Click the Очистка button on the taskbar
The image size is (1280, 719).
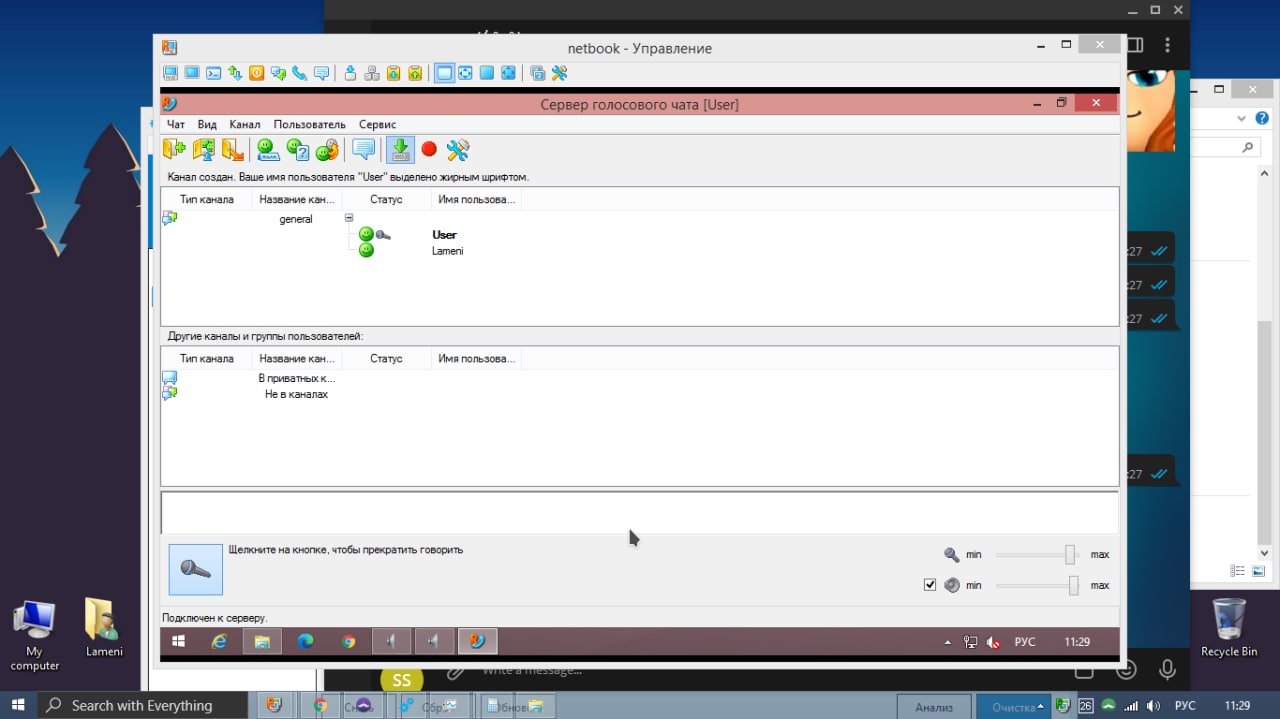[x=1013, y=707]
